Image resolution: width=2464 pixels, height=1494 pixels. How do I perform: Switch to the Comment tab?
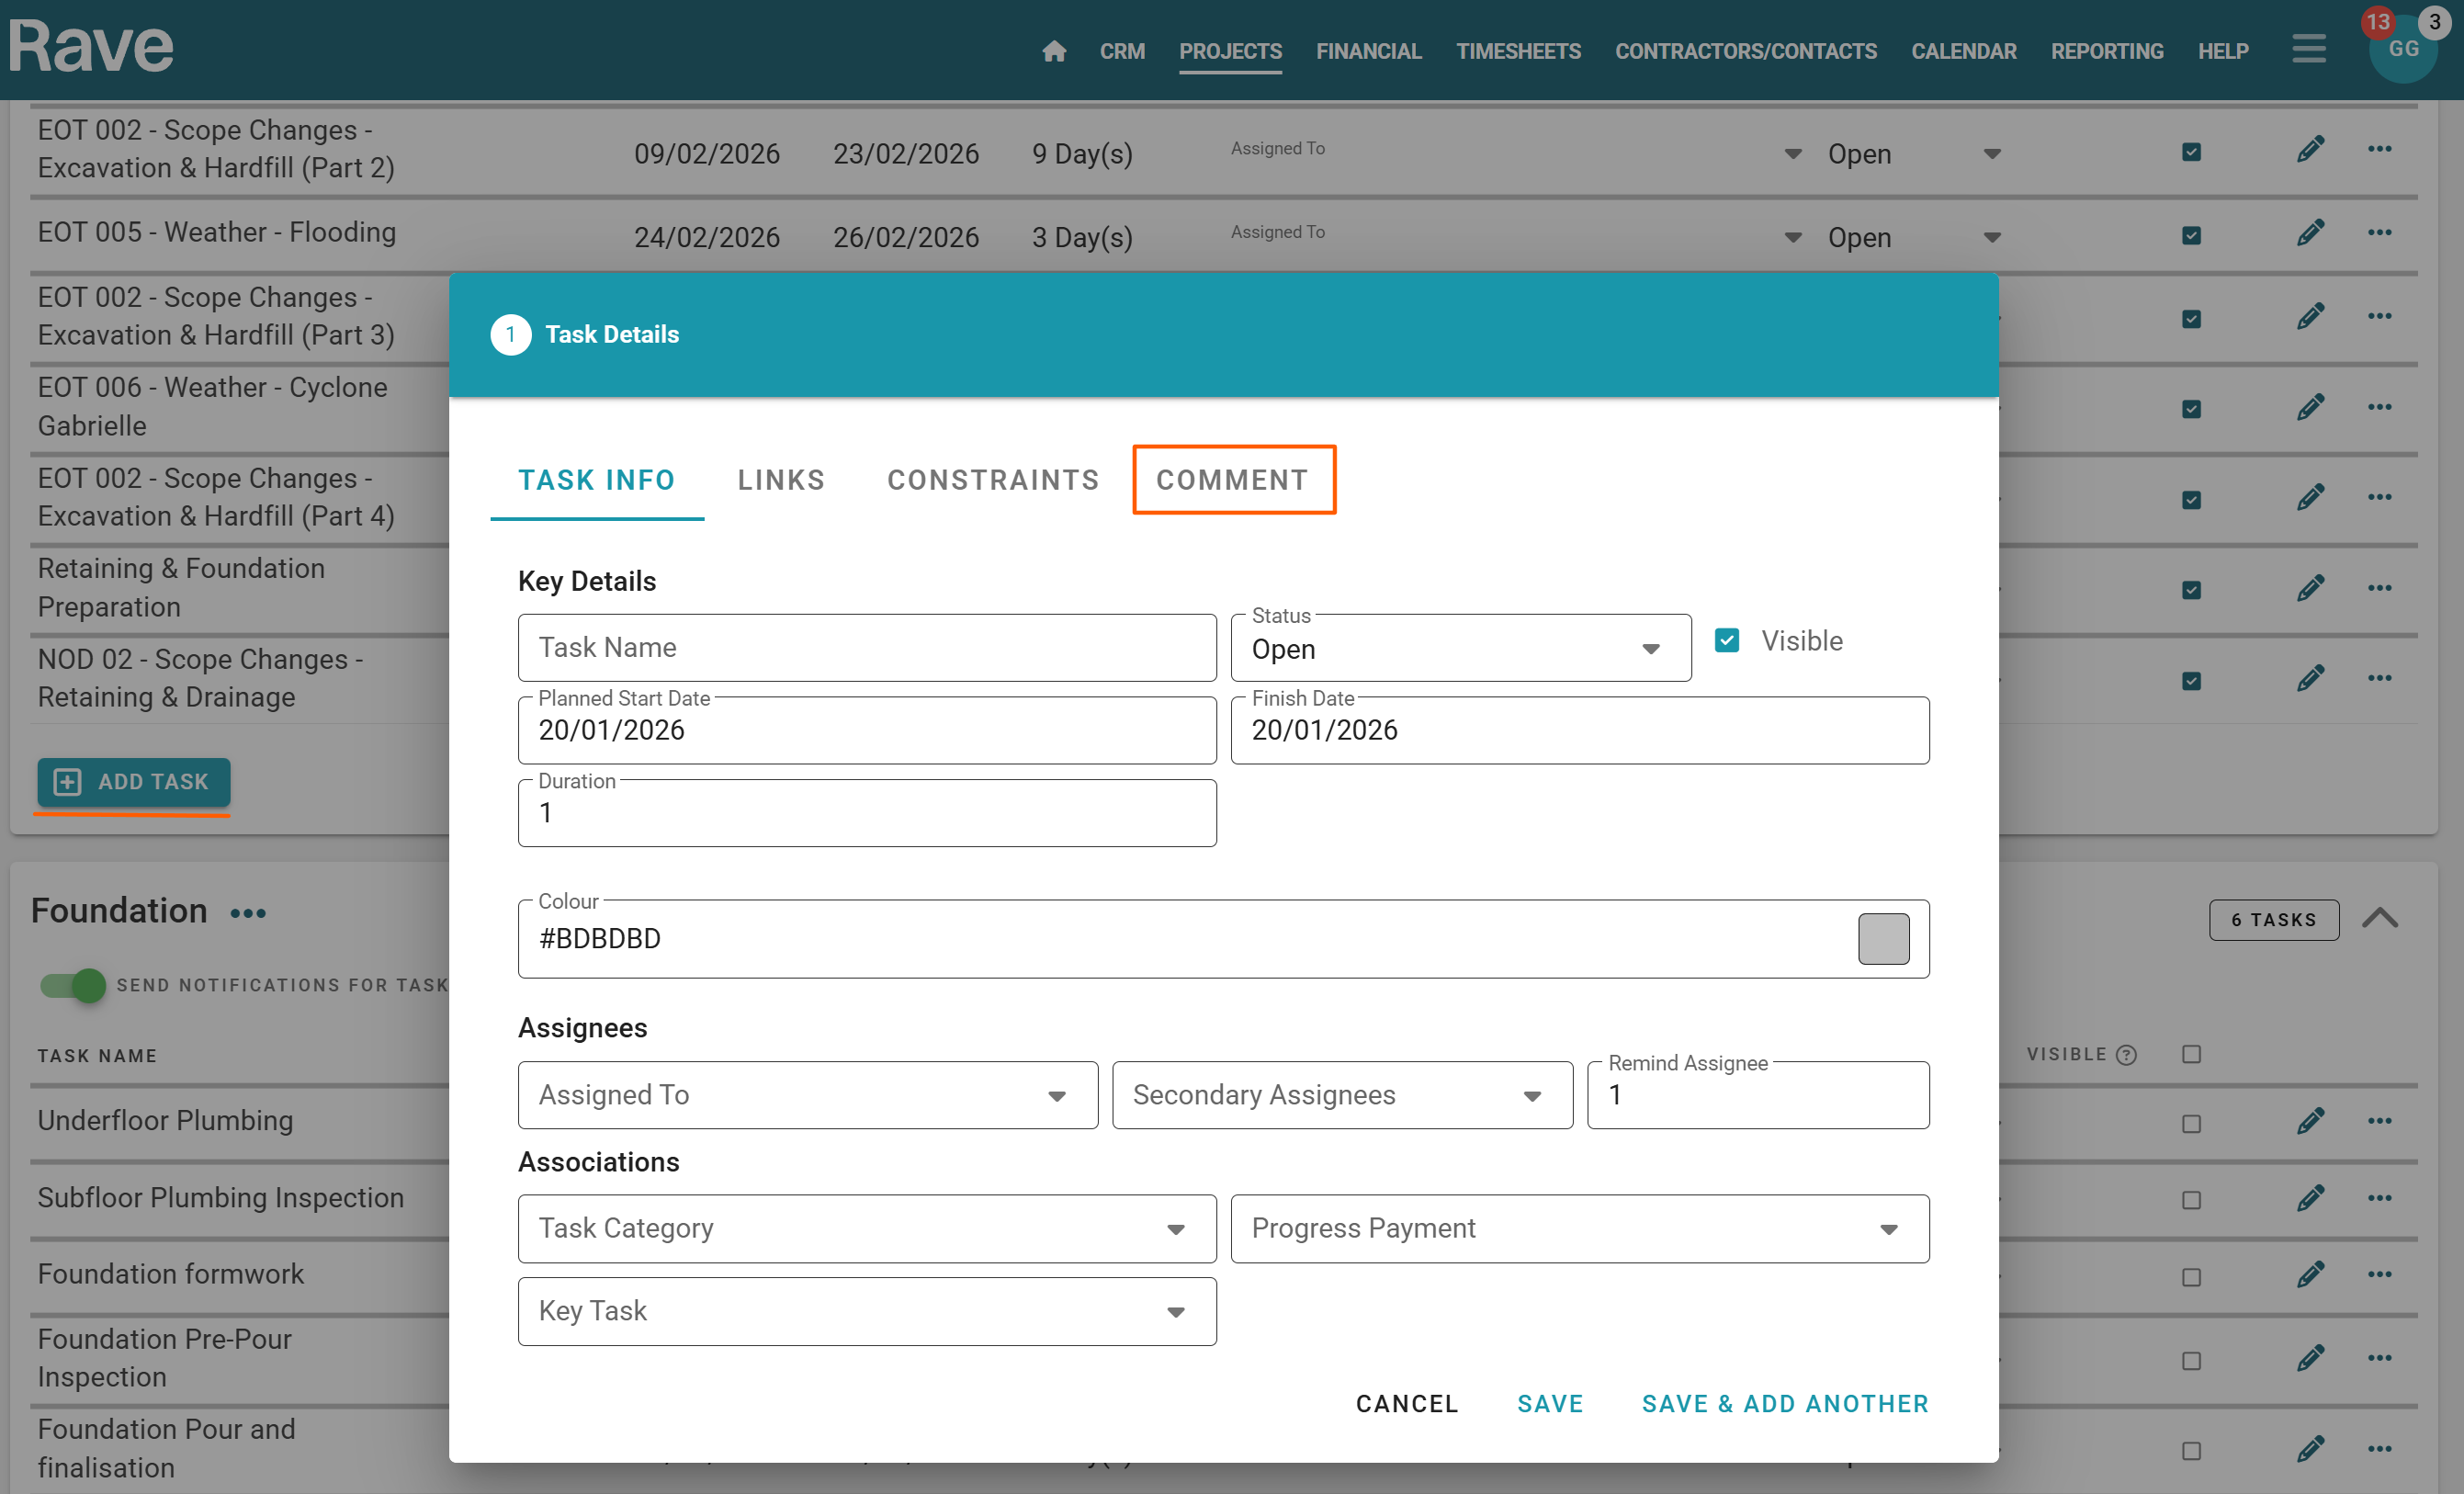click(1232, 480)
